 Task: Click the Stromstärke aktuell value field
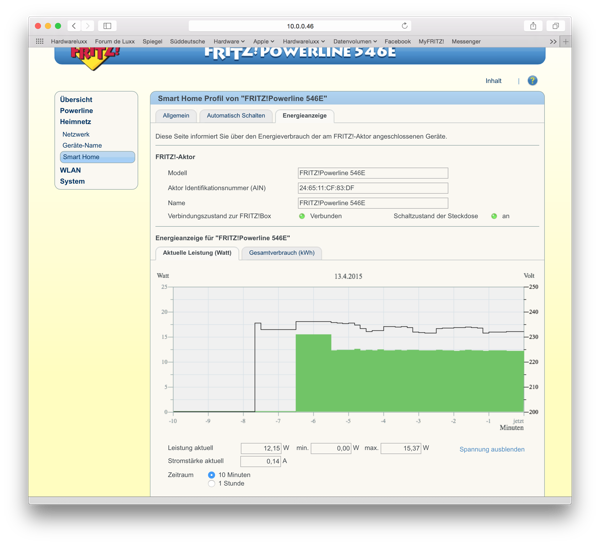261,461
